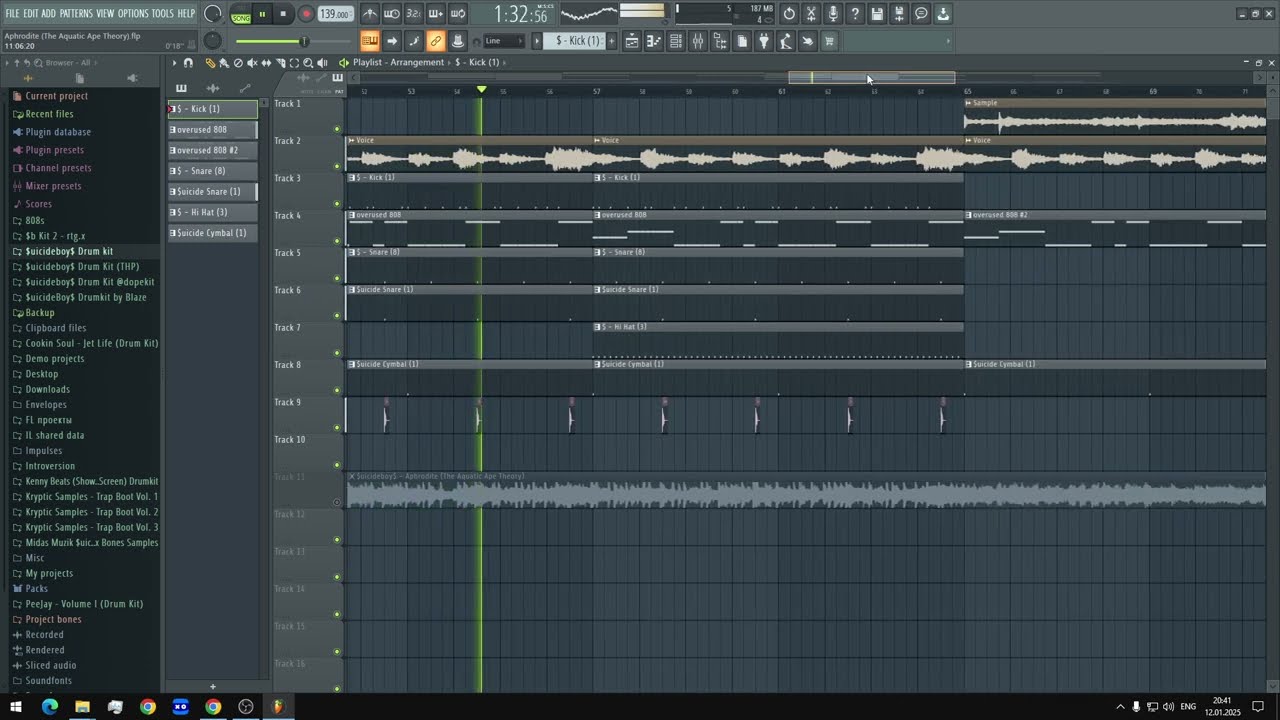Click the Undo history icon

tap(789, 14)
